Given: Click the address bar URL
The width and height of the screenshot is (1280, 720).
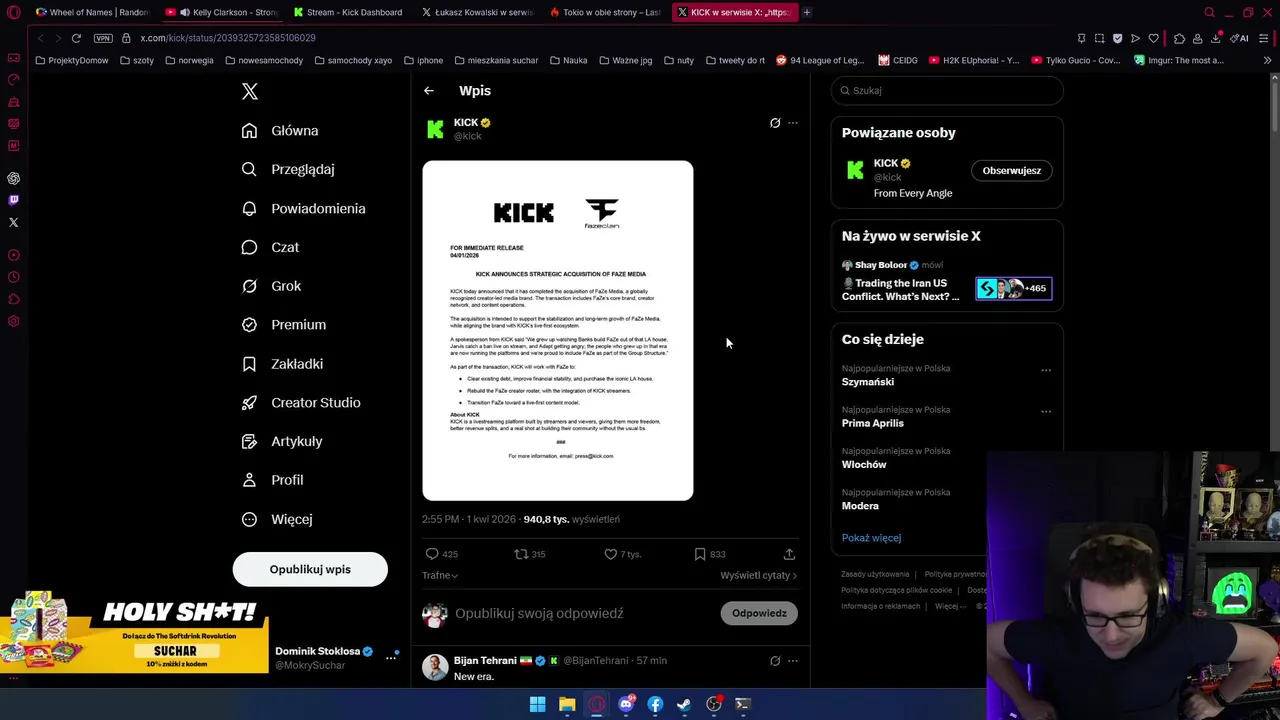Looking at the screenshot, I should [x=228, y=38].
